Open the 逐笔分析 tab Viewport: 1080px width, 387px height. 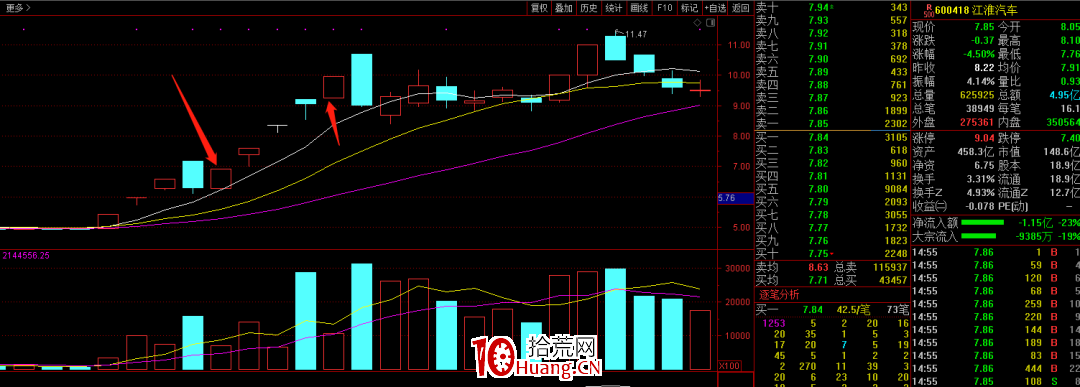(778, 295)
